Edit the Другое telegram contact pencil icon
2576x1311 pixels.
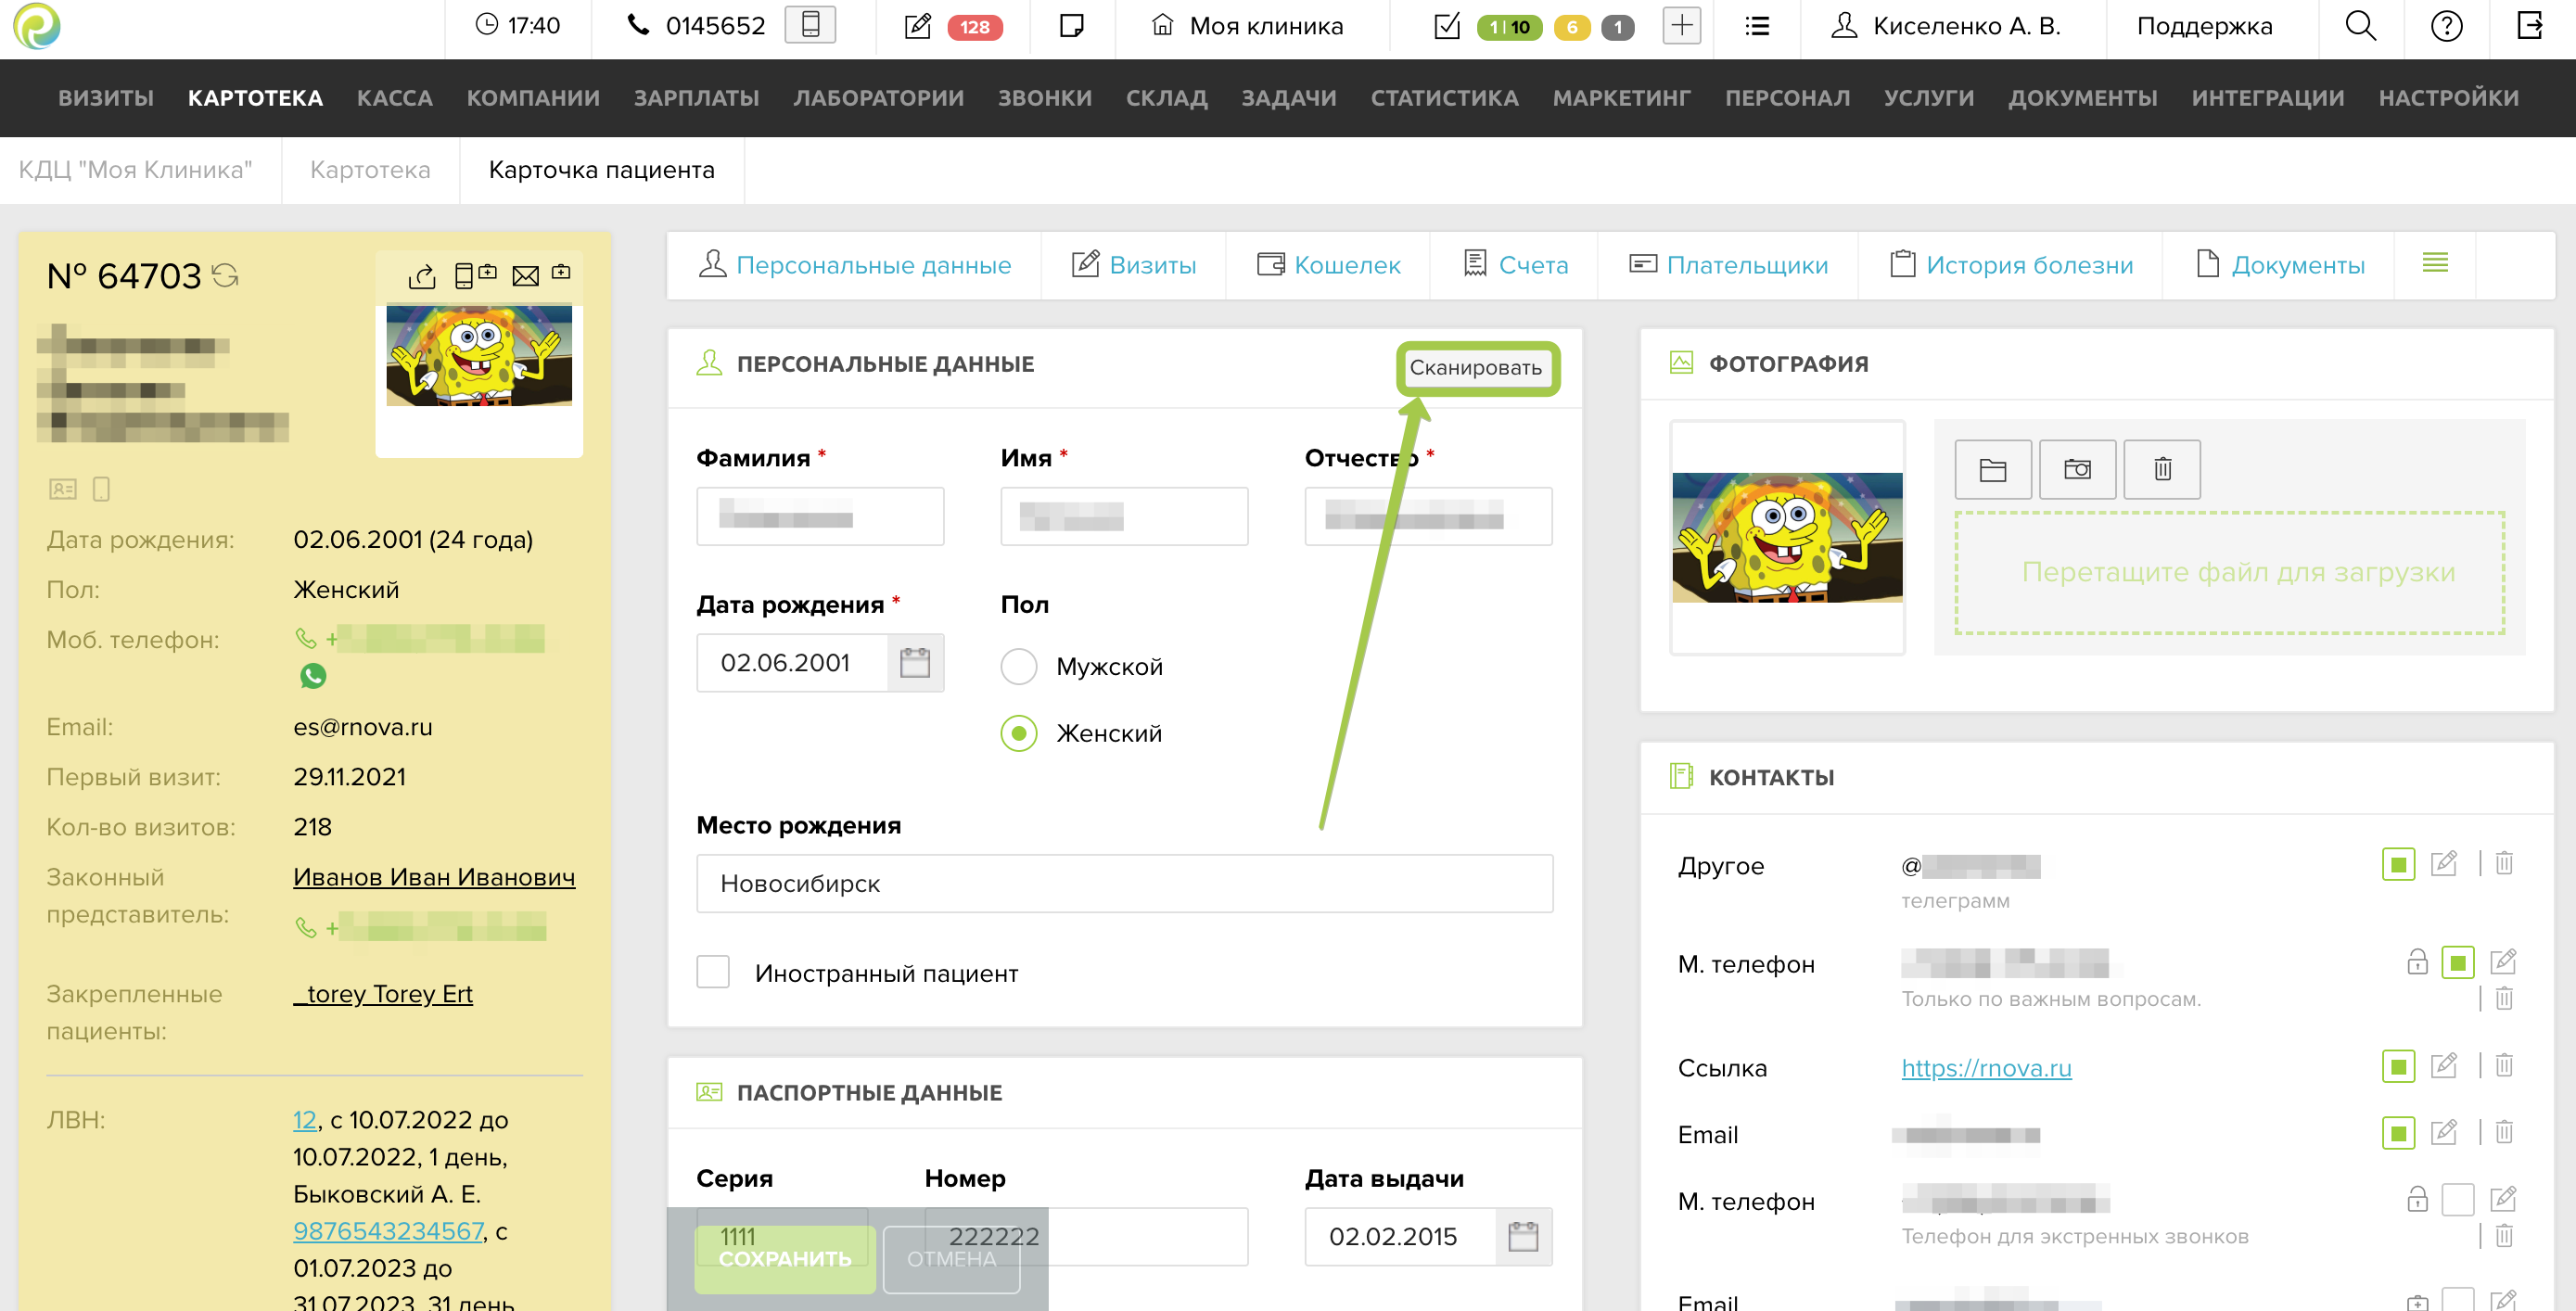pos(2444,863)
